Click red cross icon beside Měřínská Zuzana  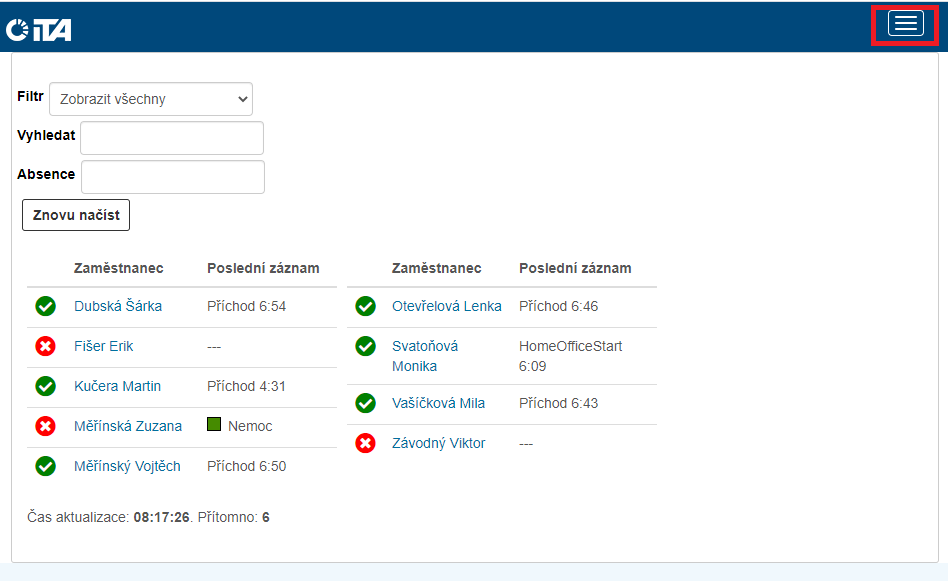(45, 426)
